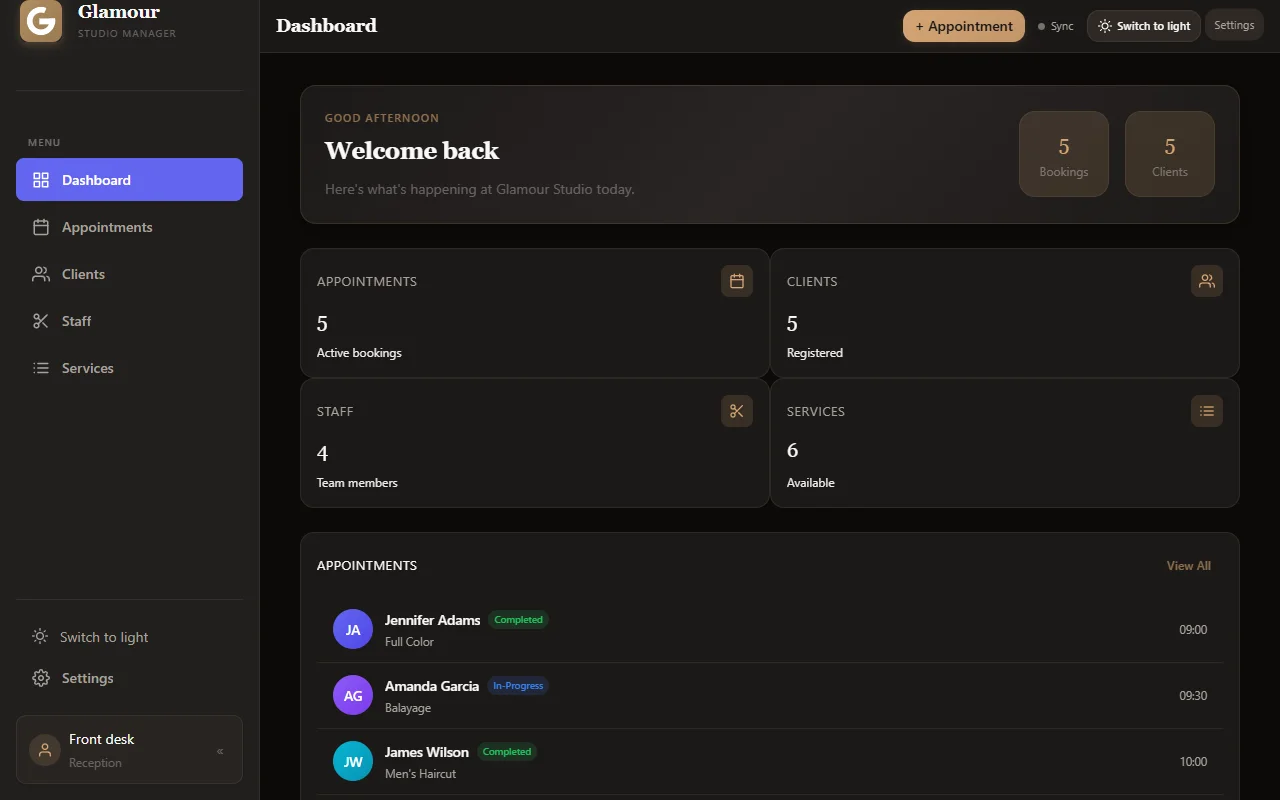This screenshot has width=1280, height=800.
Task: Click the Completed badge for James Wilson
Action: click(507, 752)
